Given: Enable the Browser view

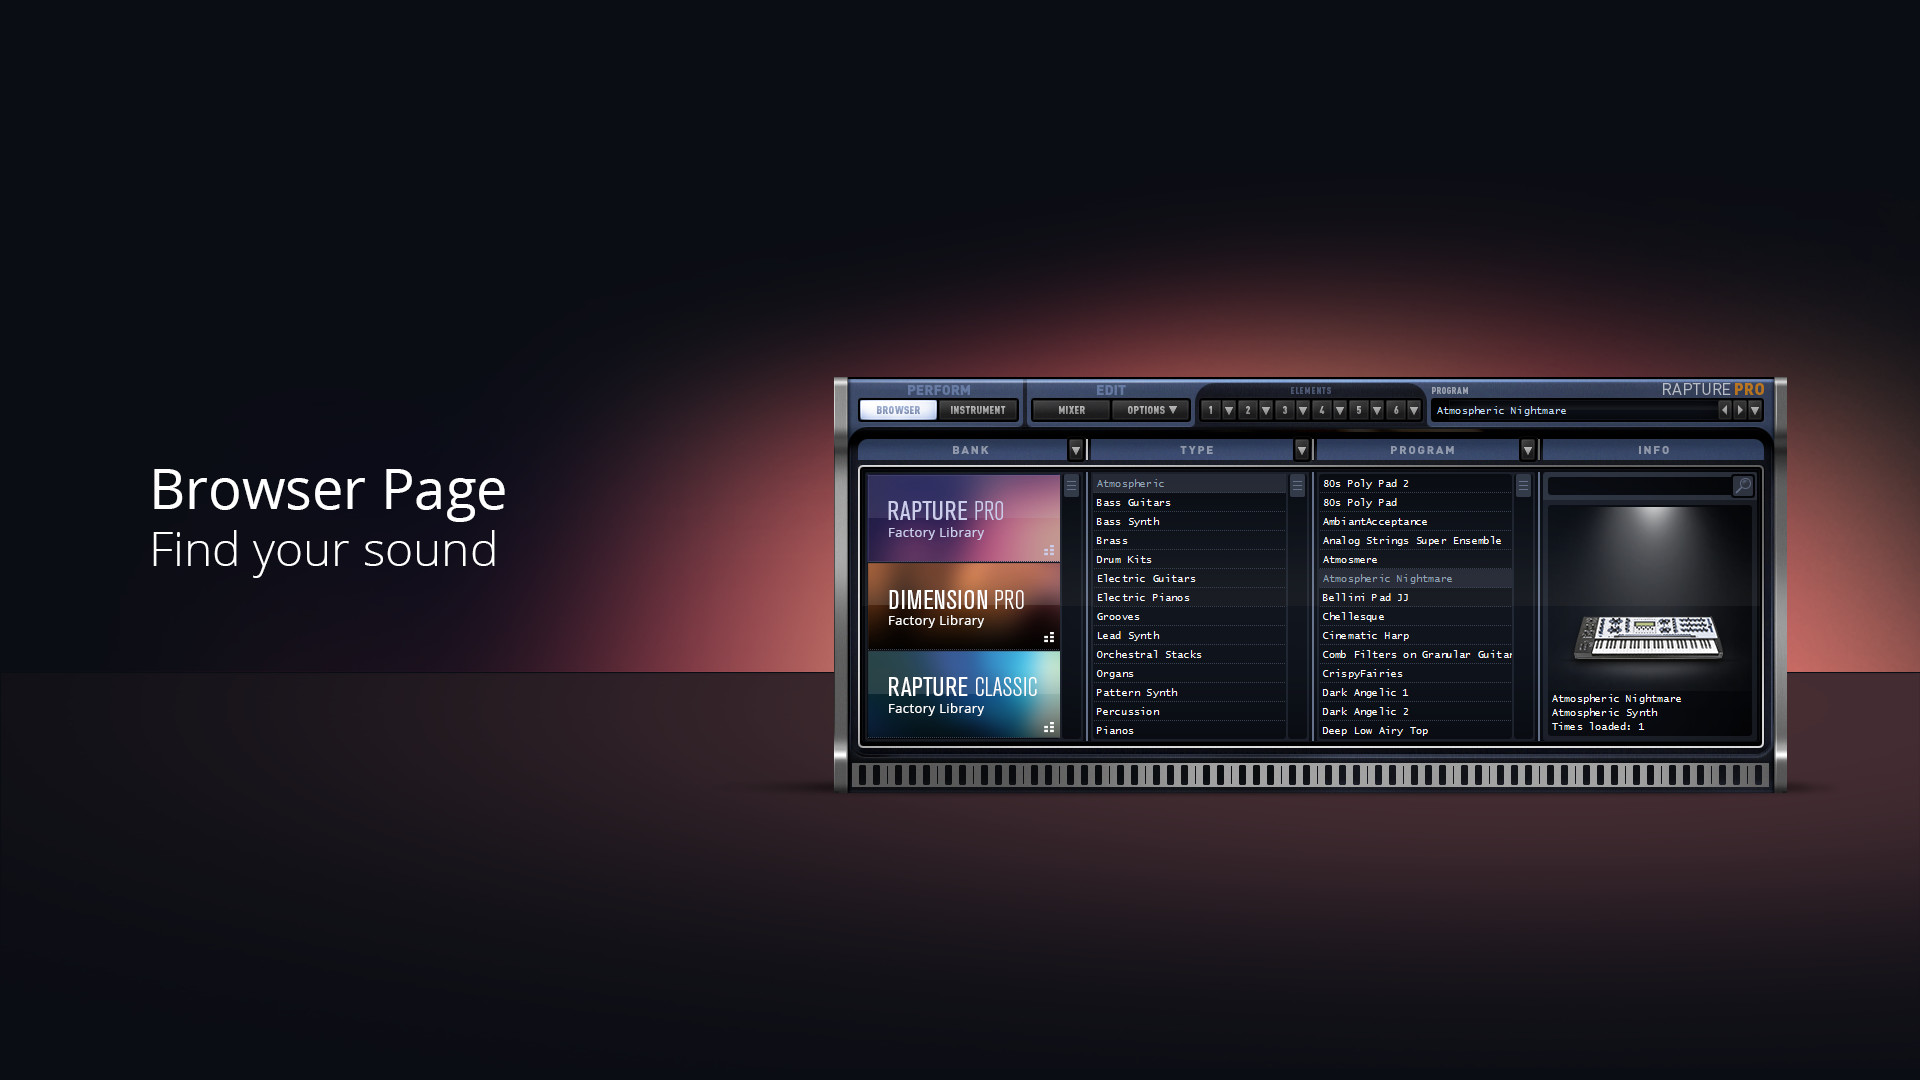Looking at the screenshot, I should [x=896, y=410].
